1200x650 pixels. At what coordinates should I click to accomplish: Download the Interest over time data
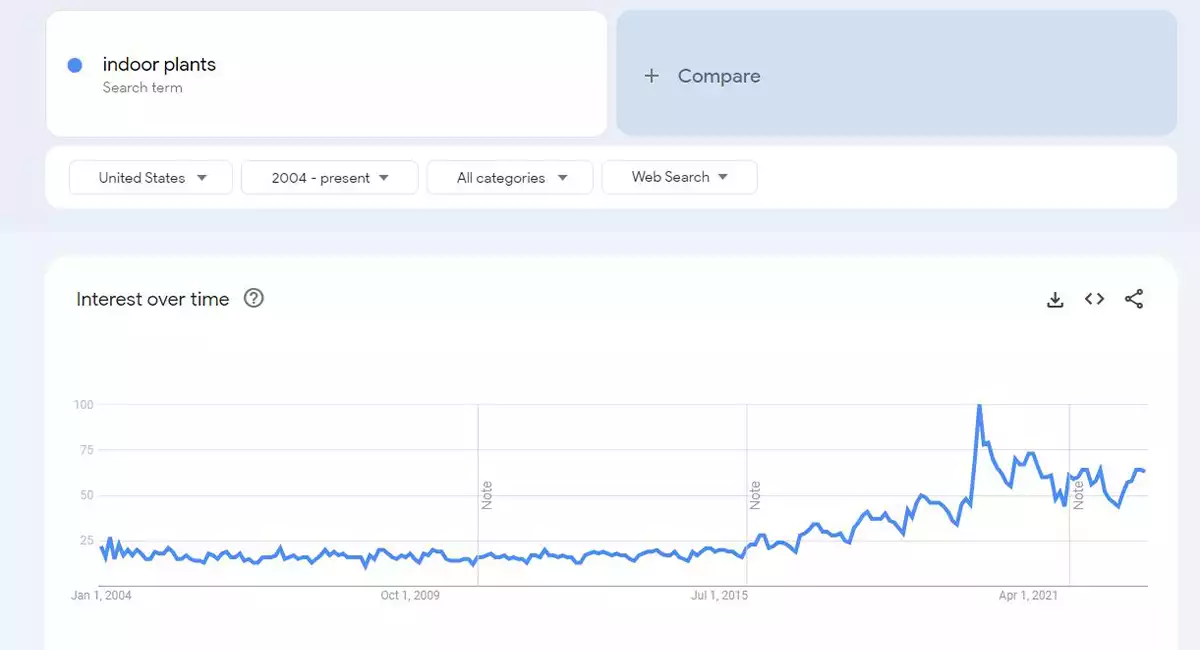pos(1055,299)
